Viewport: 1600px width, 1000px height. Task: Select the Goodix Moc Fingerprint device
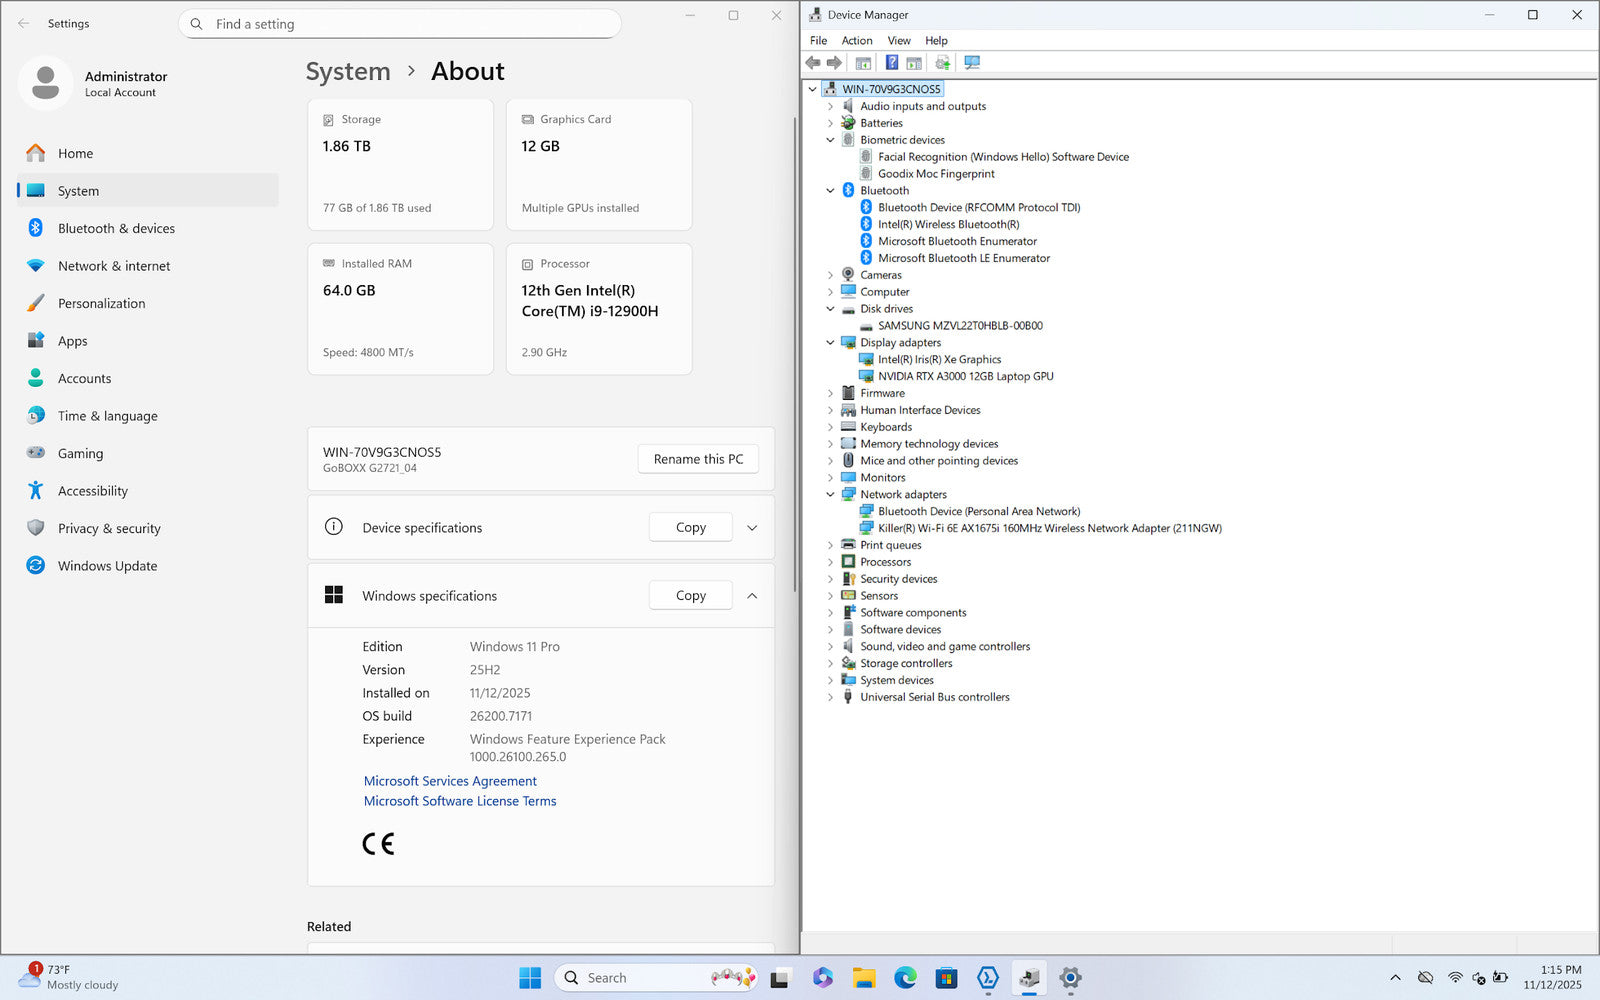(x=935, y=174)
